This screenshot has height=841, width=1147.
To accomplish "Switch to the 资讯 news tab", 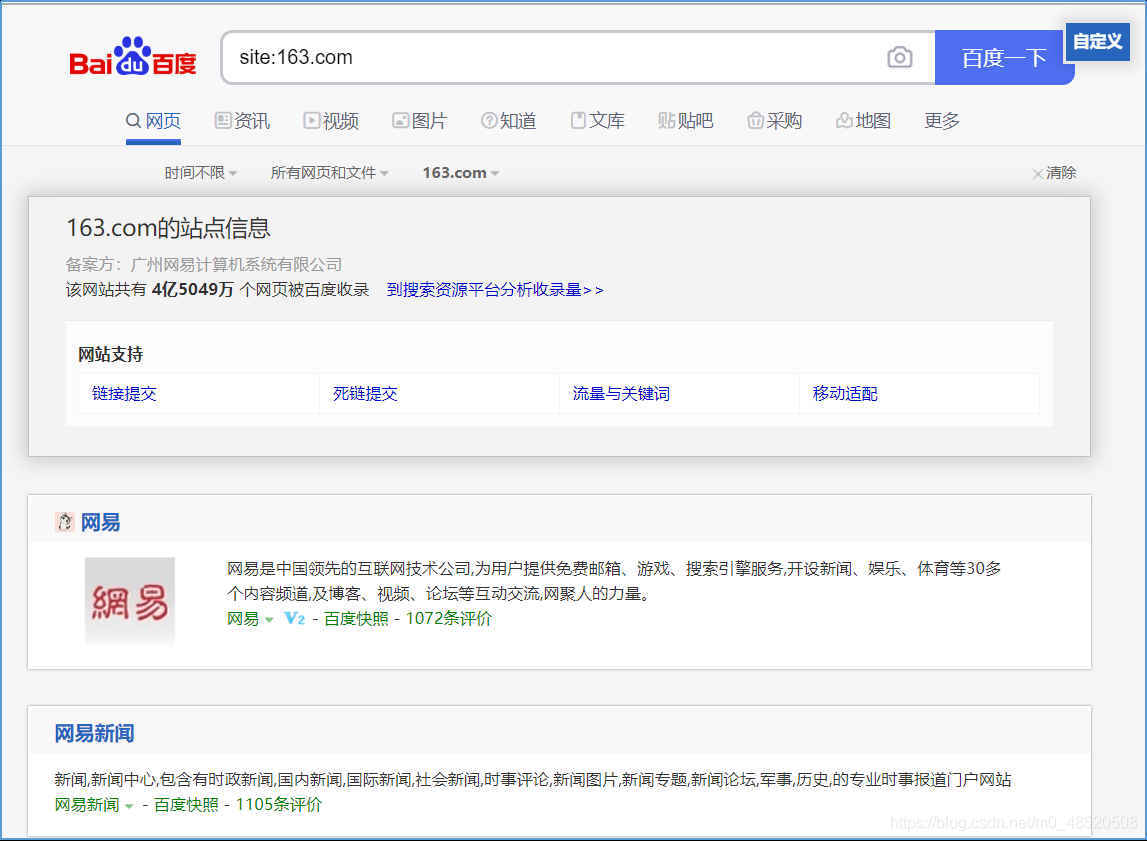I will (241, 120).
